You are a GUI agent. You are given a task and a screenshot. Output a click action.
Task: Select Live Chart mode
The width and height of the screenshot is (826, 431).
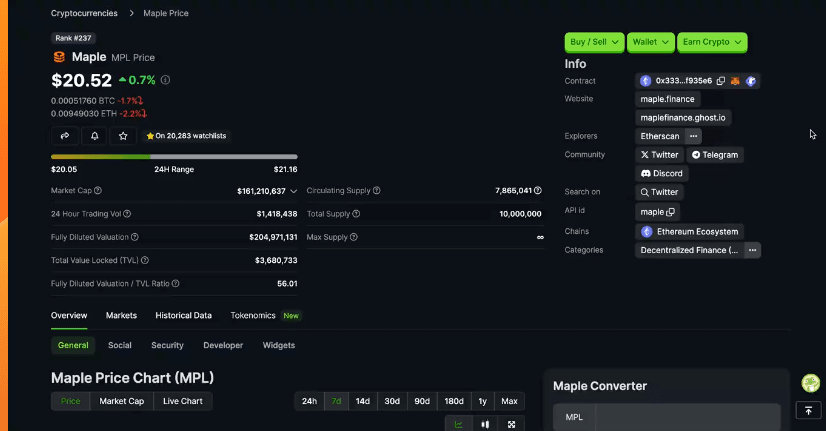tap(183, 401)
